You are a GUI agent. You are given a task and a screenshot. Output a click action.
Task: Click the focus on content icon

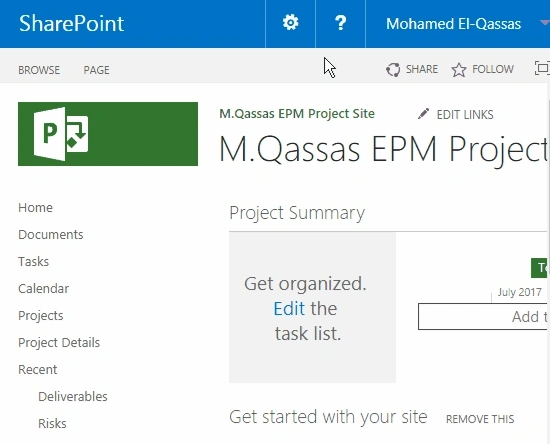click(x=542, y=68)
